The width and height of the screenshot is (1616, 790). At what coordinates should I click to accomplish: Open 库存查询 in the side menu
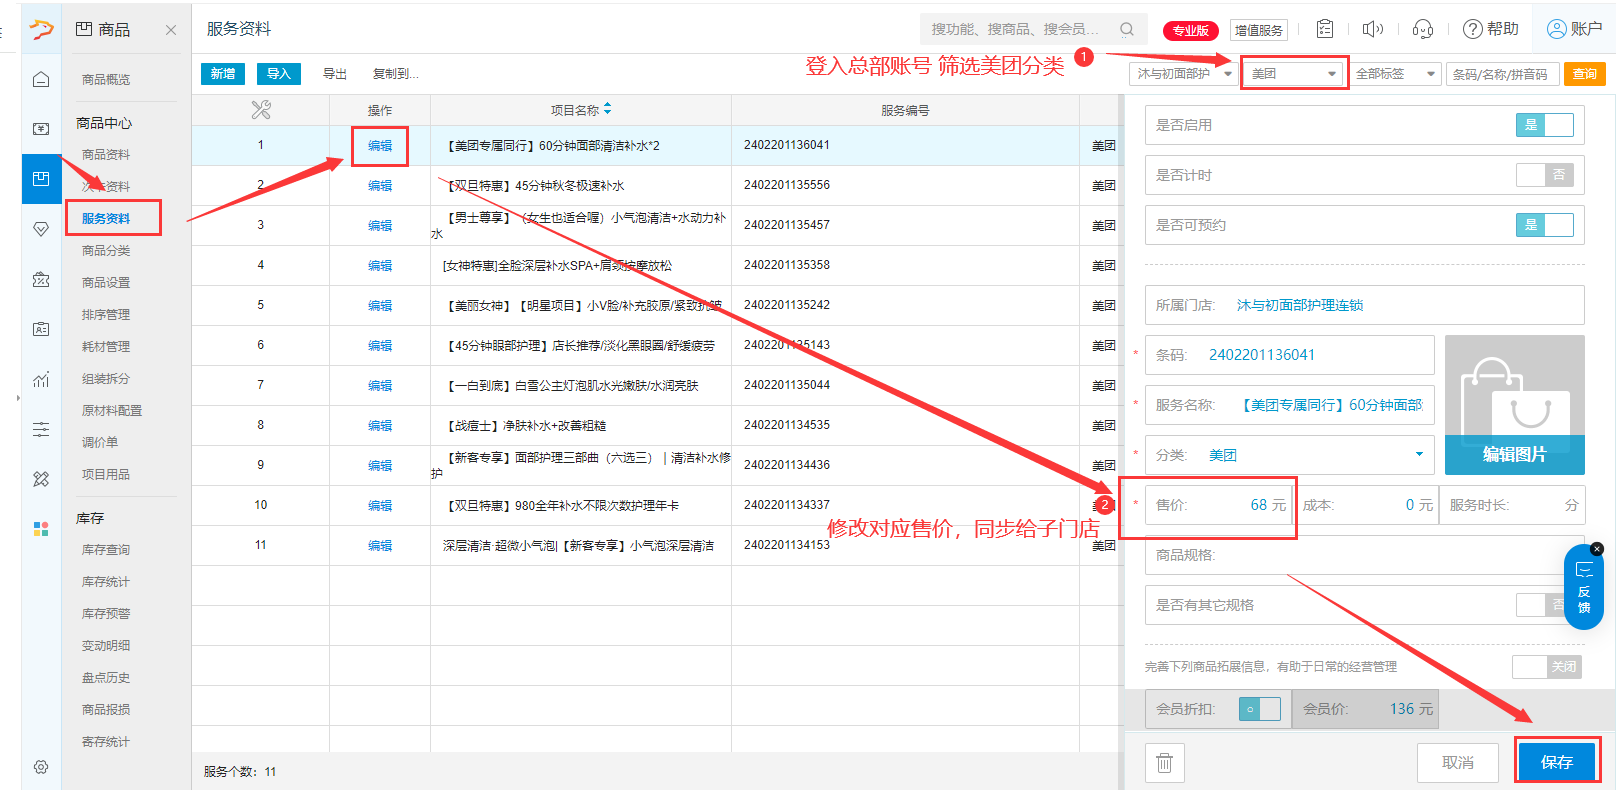(106, 550)
